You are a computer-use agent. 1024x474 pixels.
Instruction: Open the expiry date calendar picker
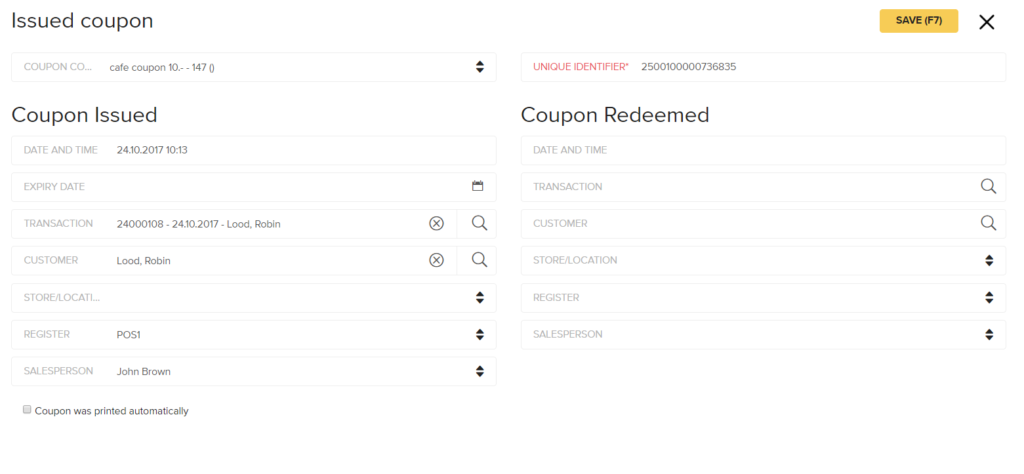477,186
